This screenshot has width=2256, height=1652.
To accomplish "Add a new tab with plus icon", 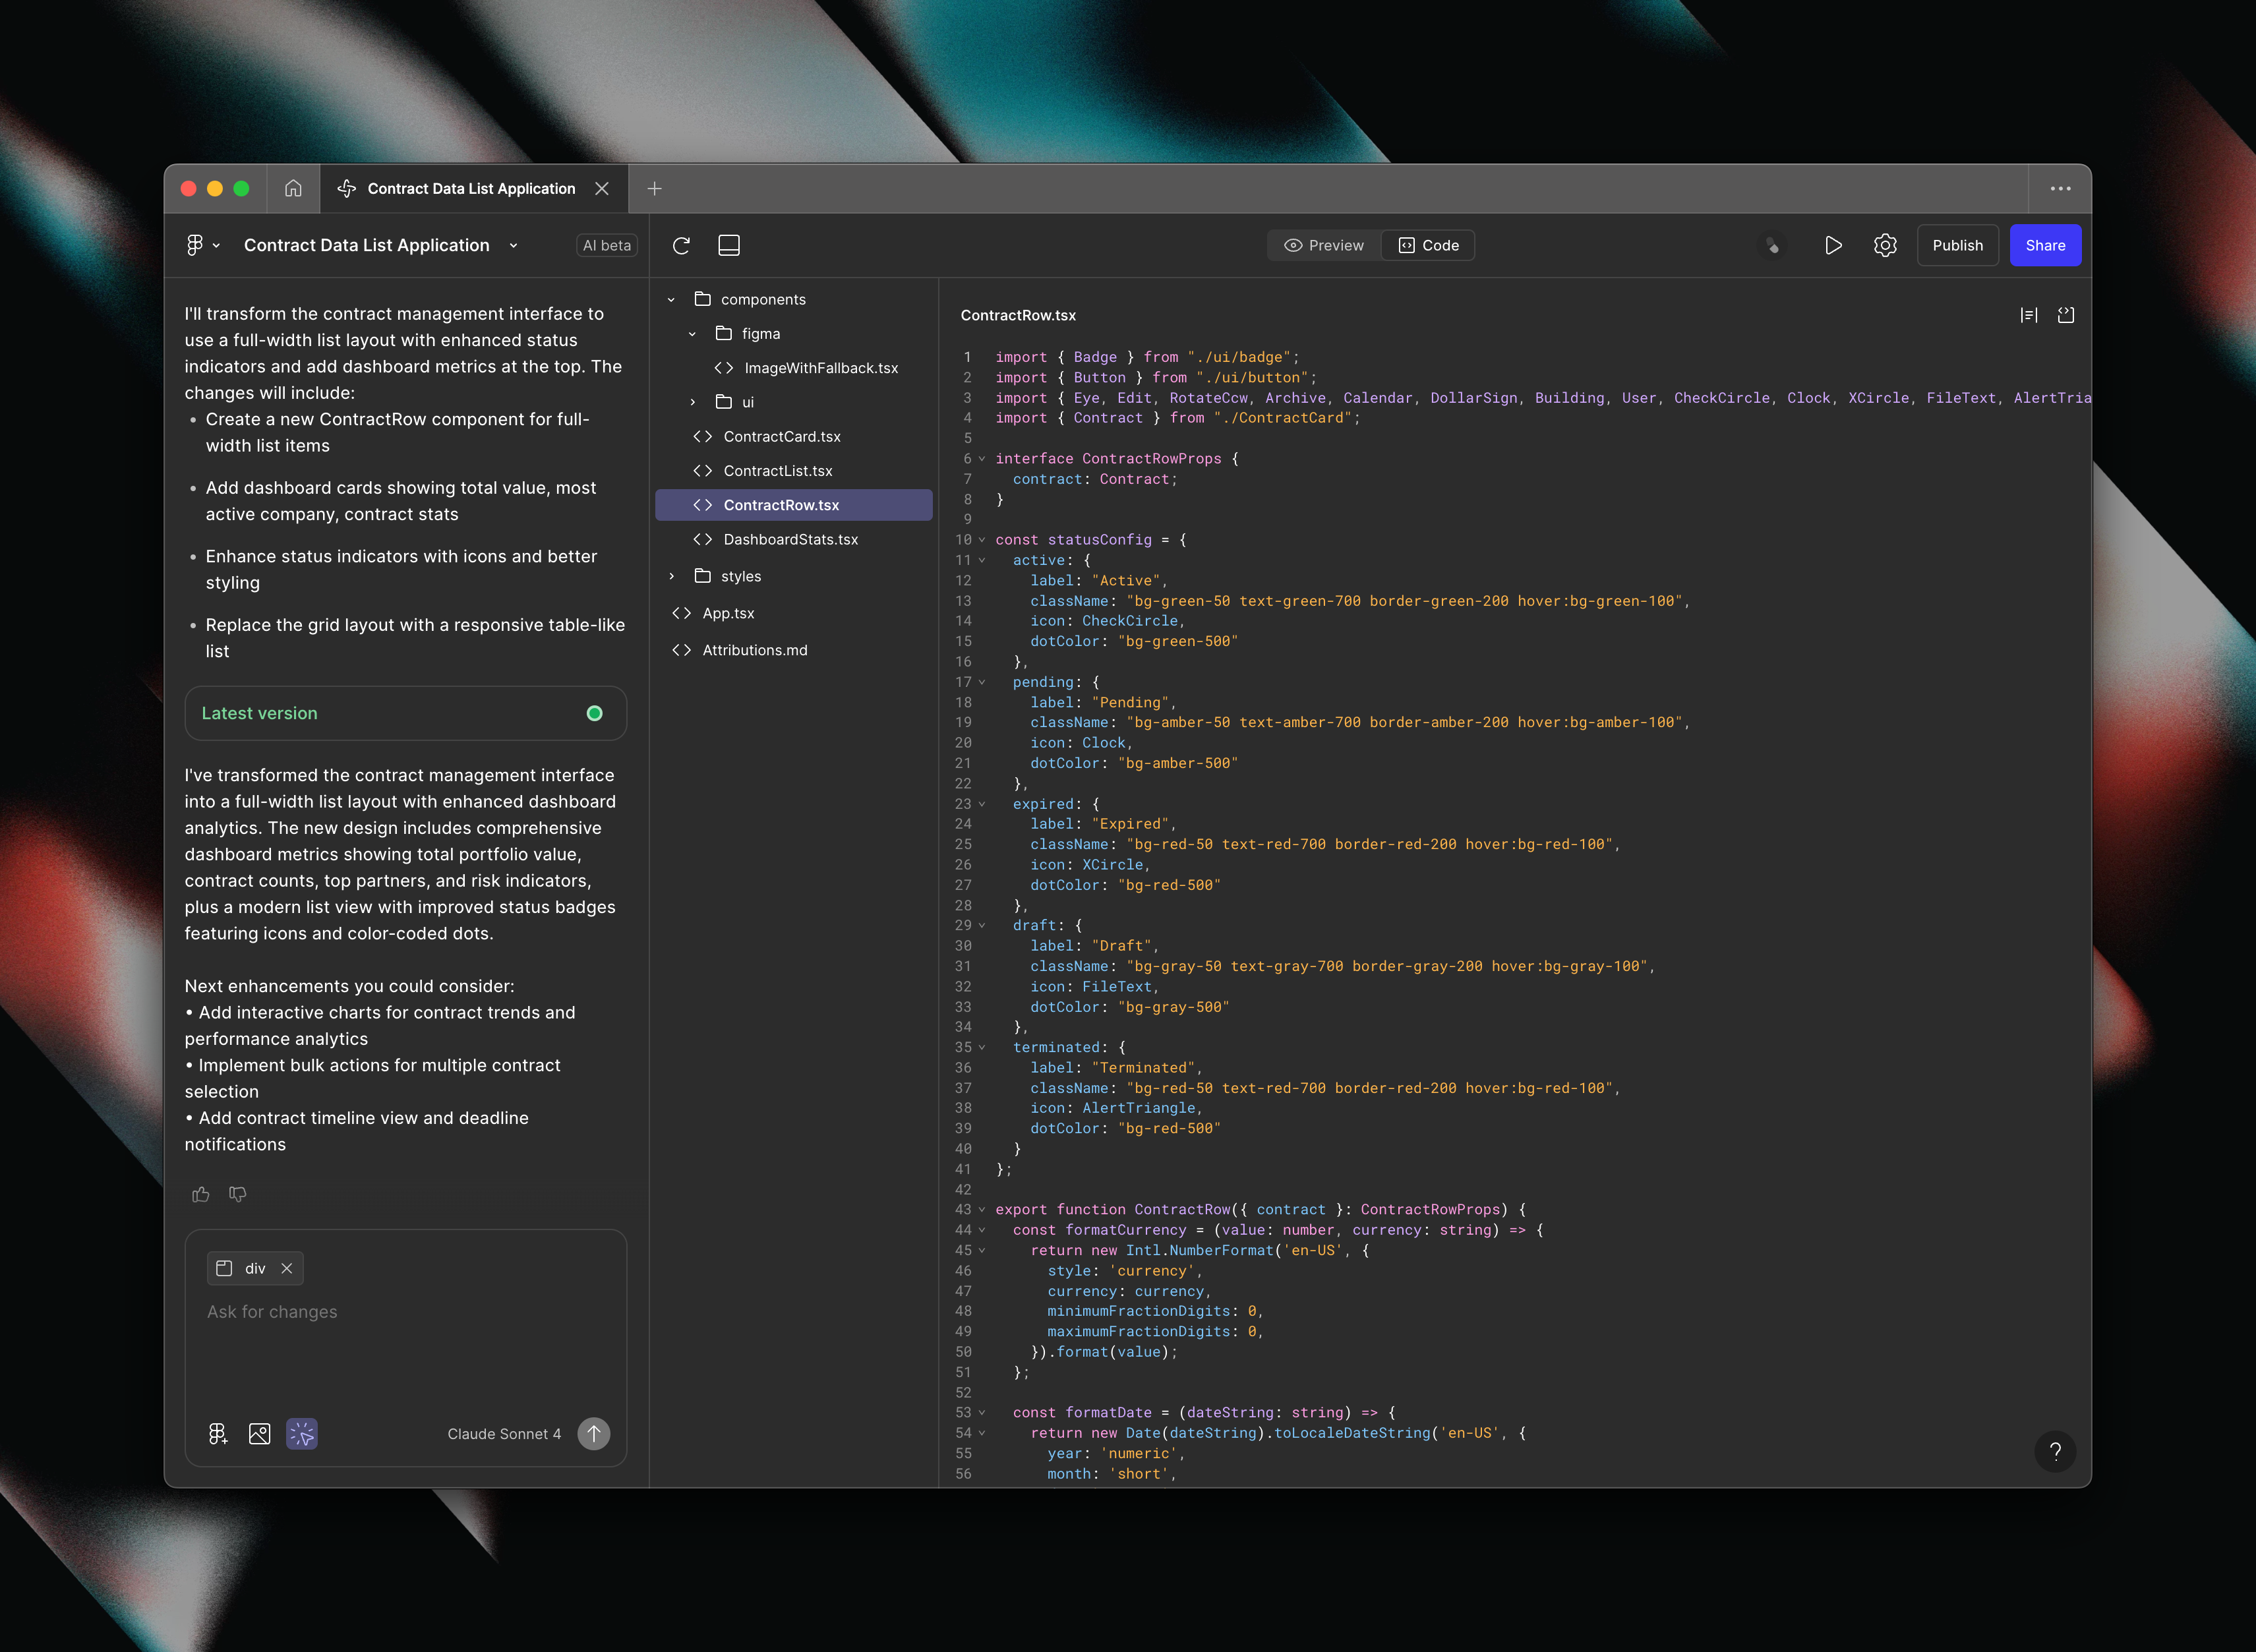I will (x=654, y=188).
